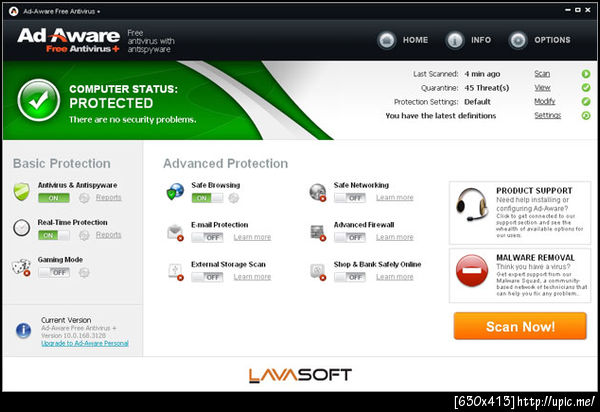
Task: Click green check icon next to View
Action: click(586, 88)
